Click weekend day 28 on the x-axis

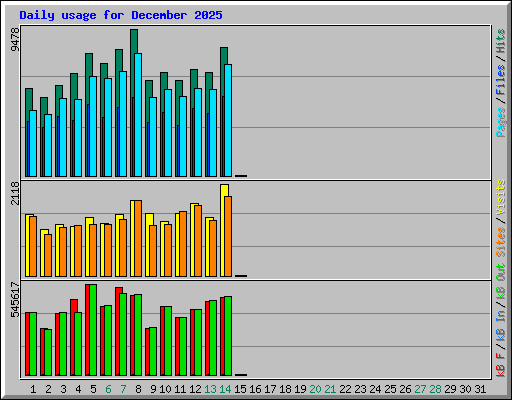[435, 389]
